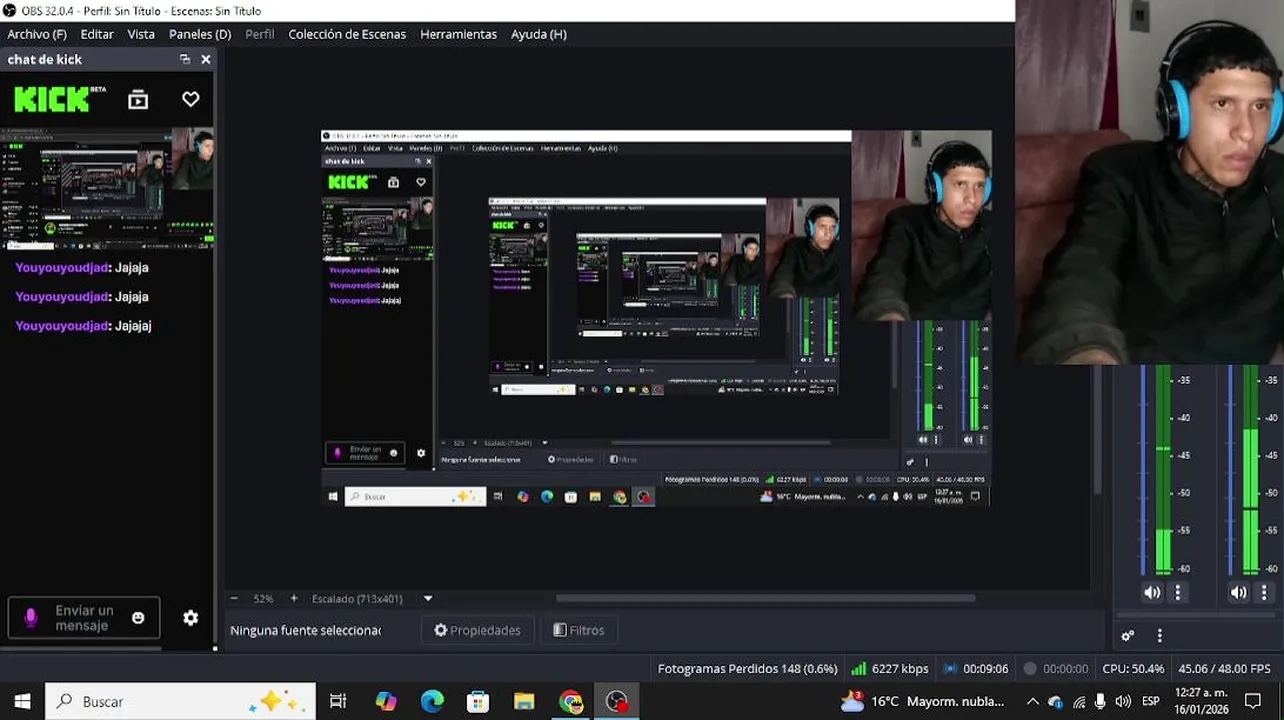Open the weather widget showing 16°C
Image resolution: width=1284 pixels, height=720 pixels.
coord(923,701)
